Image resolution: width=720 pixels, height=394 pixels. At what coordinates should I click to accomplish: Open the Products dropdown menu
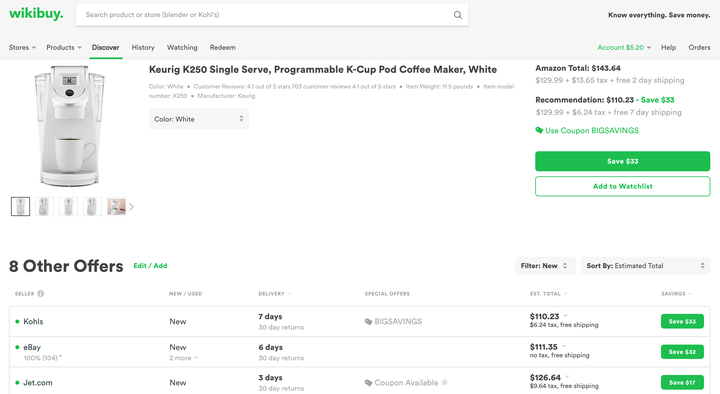[x=64, y=47]
